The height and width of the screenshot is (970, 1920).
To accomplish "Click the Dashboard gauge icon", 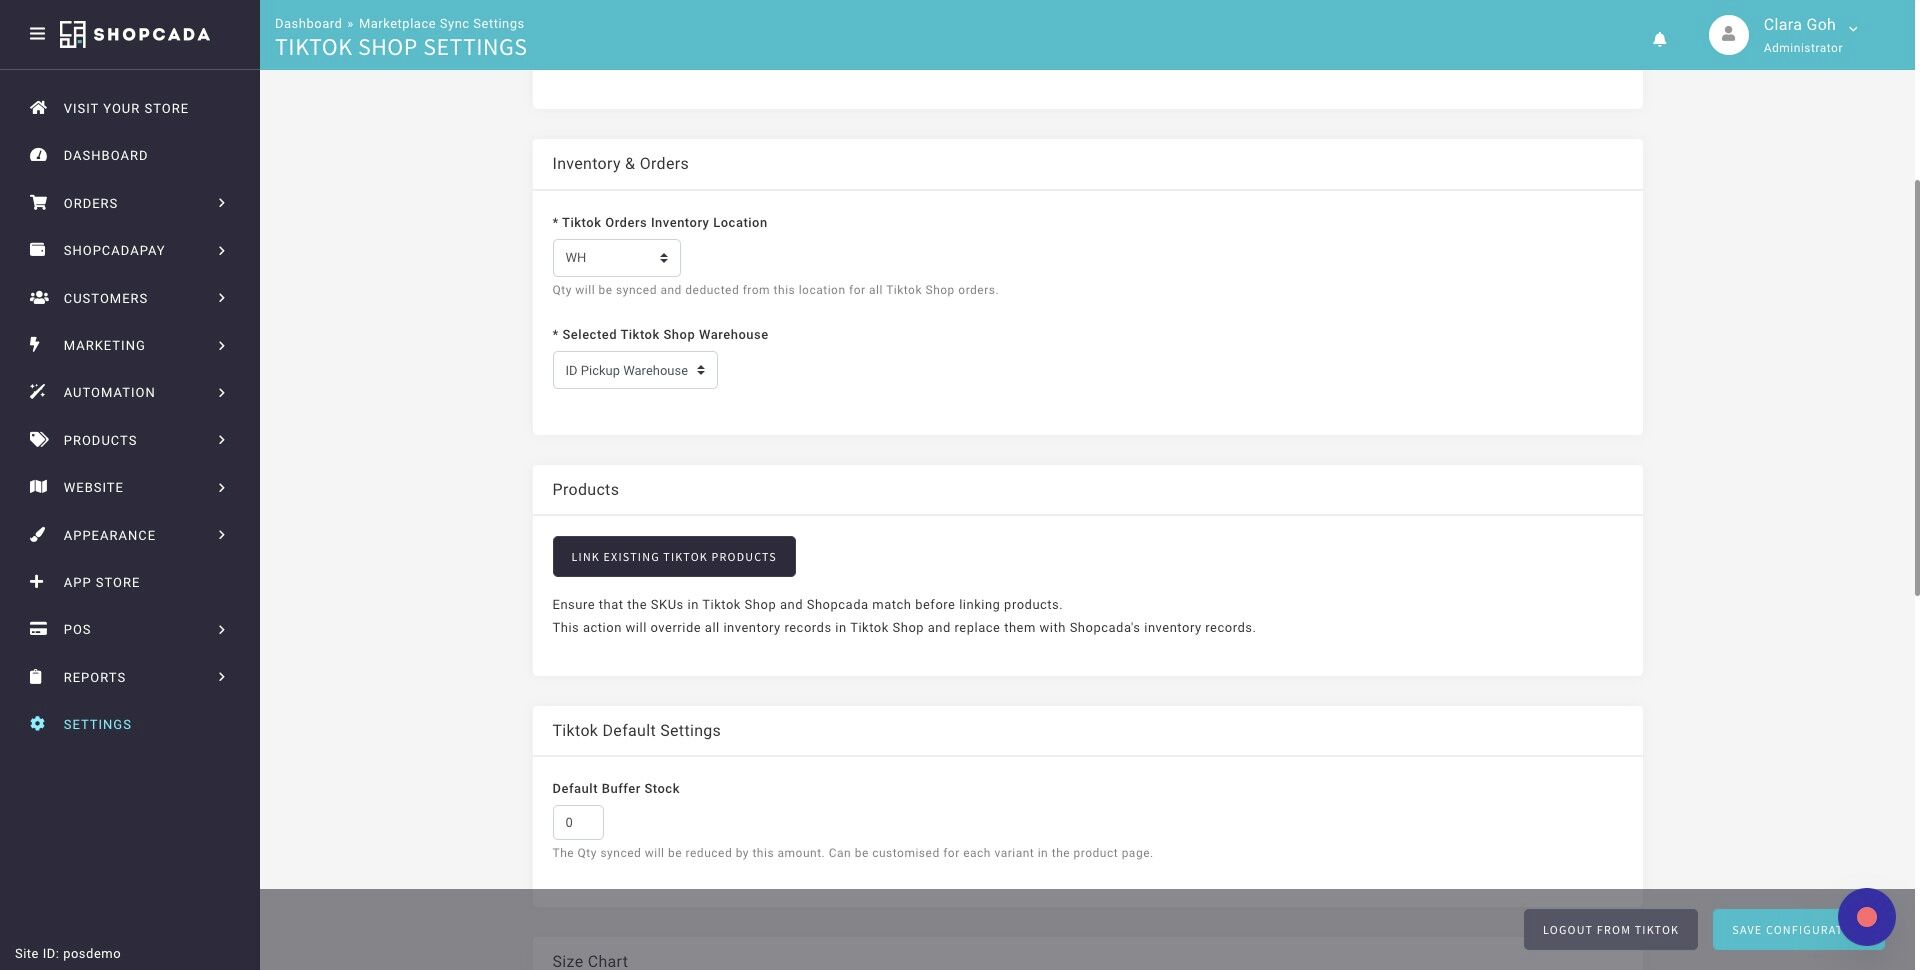I will [x=38, y=155].
